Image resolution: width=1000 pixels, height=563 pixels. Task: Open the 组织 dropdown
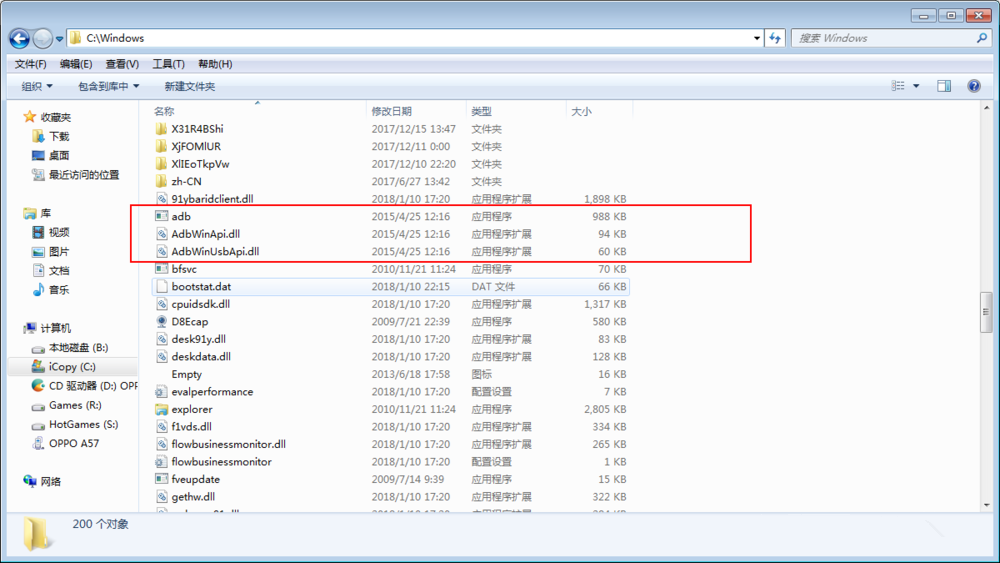click(37, 86)
